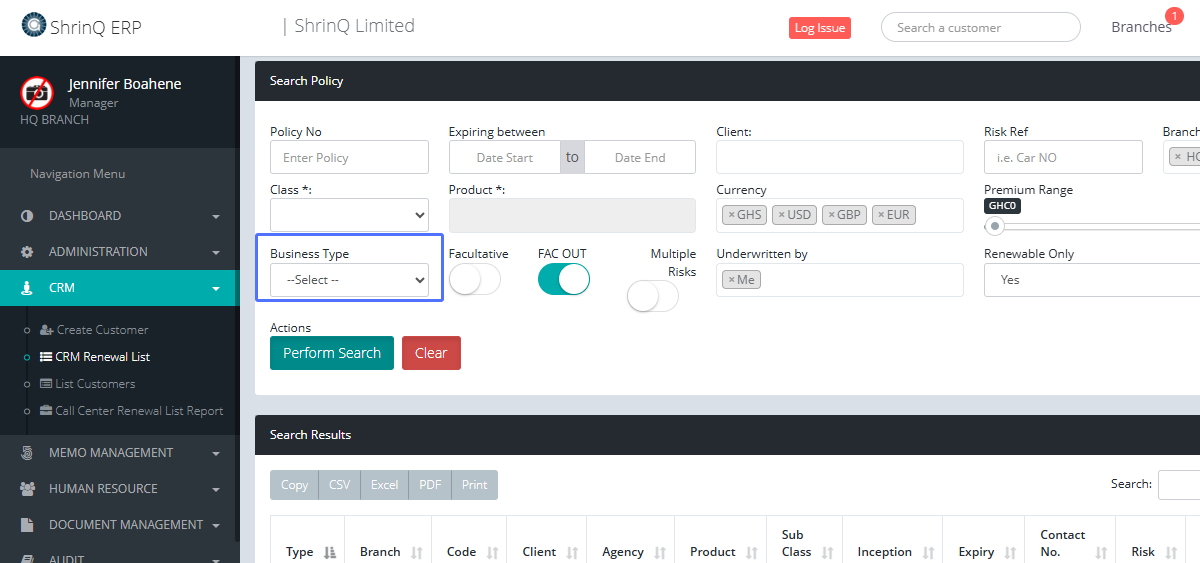The image size is (1200, 563).
Task: Remove the Me underwriter tag
Action: [731, 280]
